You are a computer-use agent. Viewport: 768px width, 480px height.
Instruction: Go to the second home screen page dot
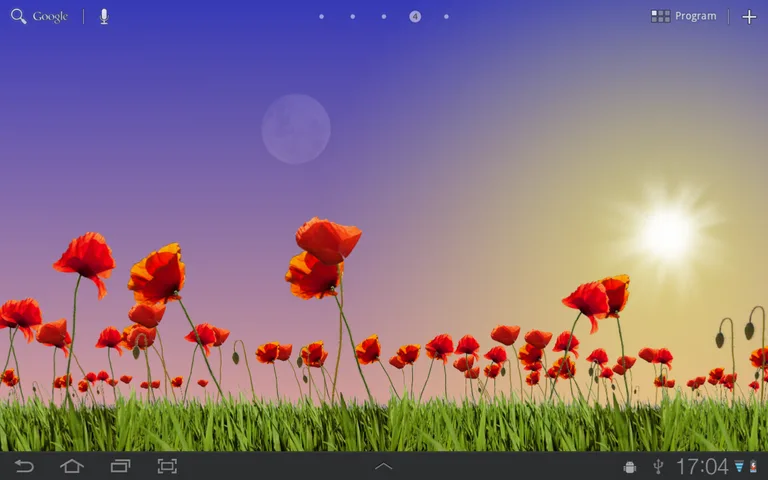tap(353, 17)
